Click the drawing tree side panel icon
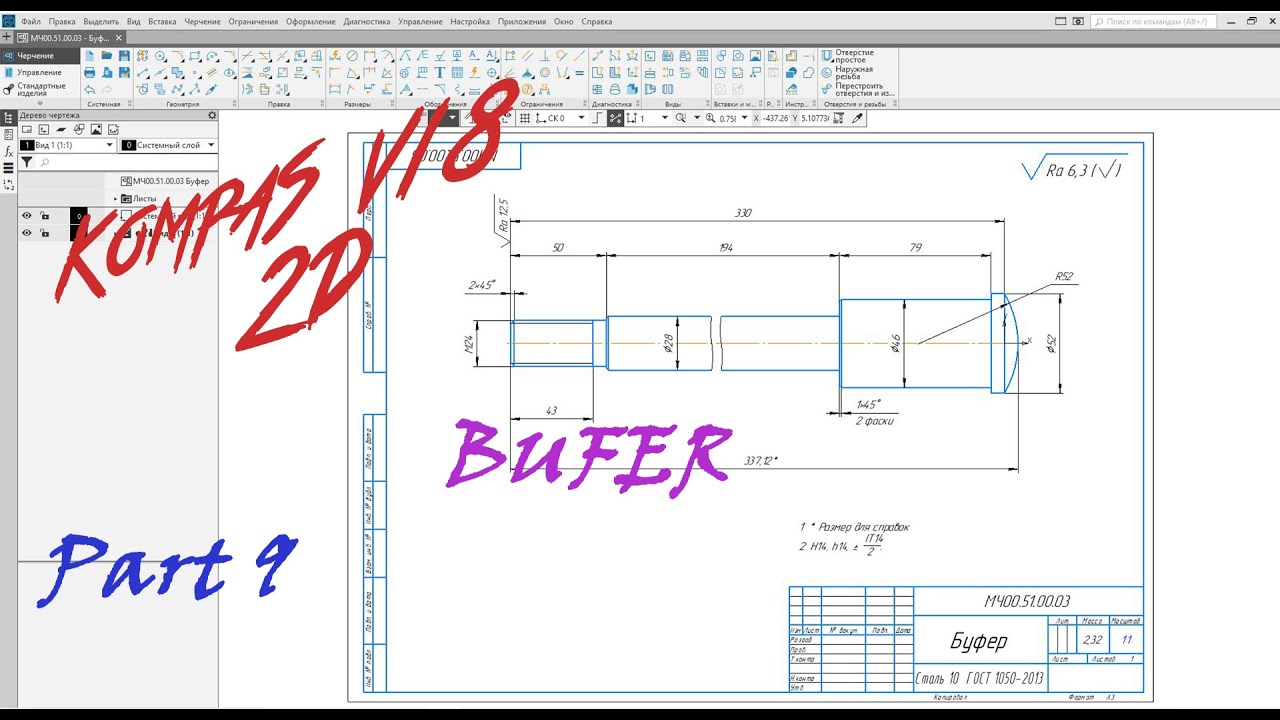Viewport: 1280px width, 720px height. (8, 118)
